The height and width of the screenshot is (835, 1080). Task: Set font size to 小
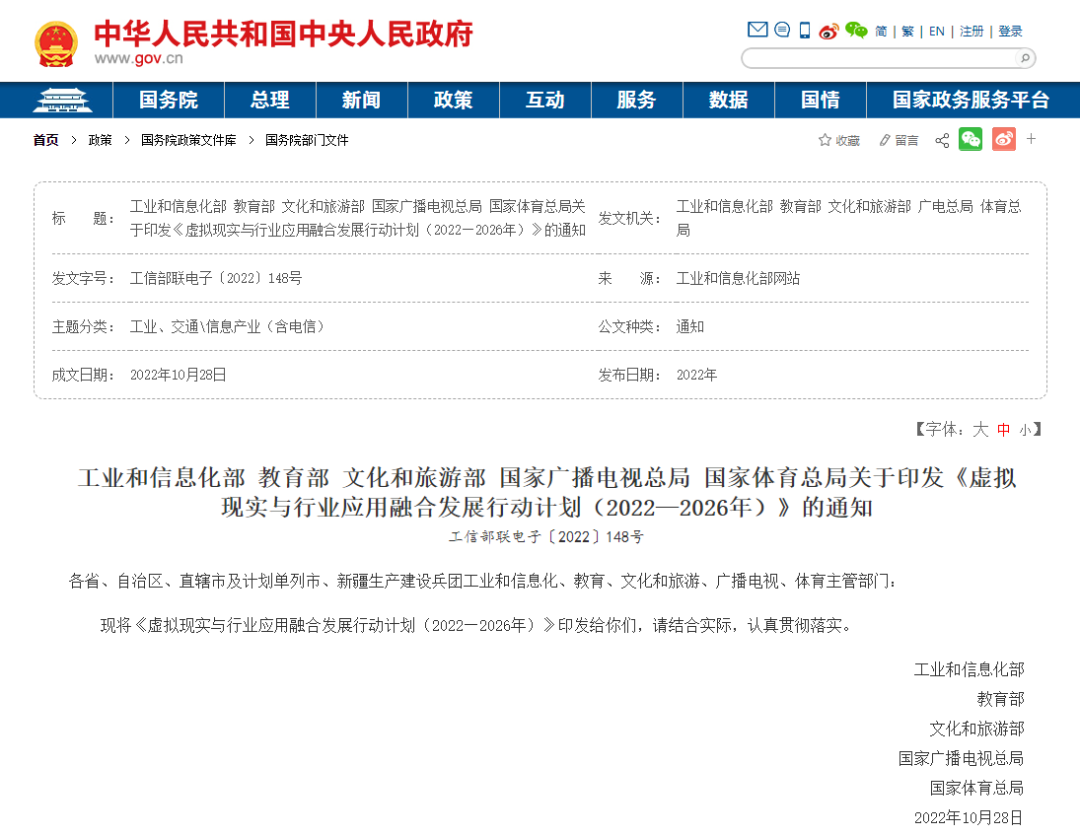click(x=1026, y=431)
